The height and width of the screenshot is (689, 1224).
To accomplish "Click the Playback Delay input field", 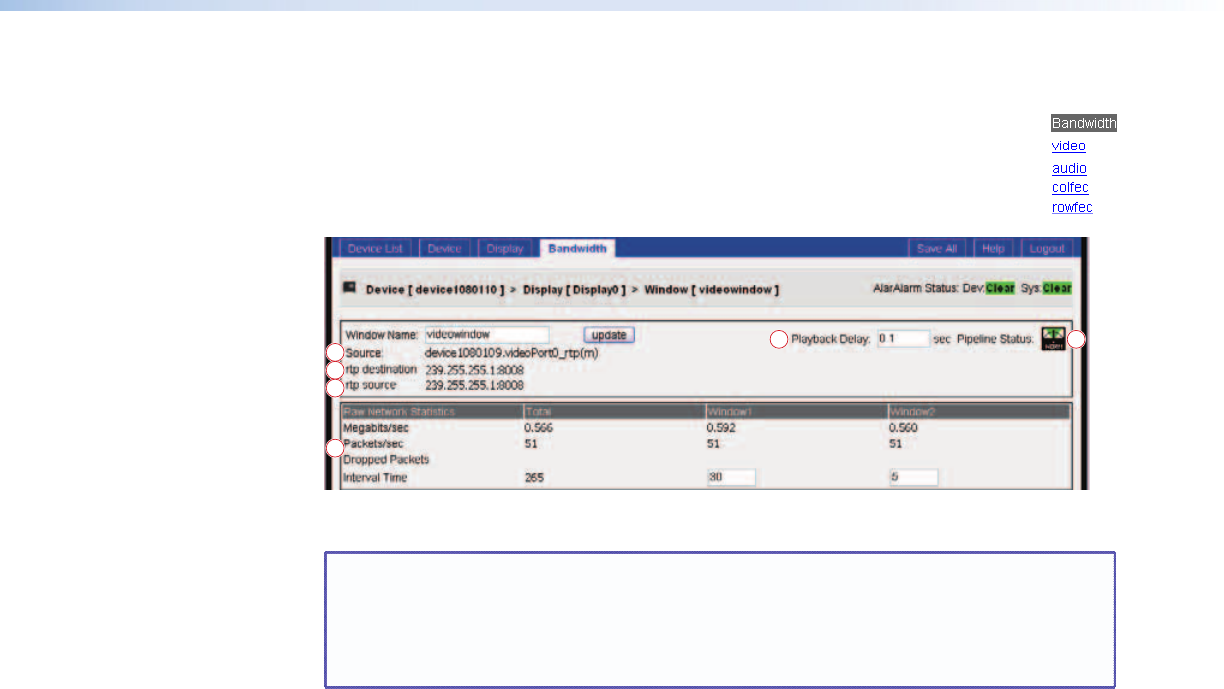I will (x=903, y=339).
